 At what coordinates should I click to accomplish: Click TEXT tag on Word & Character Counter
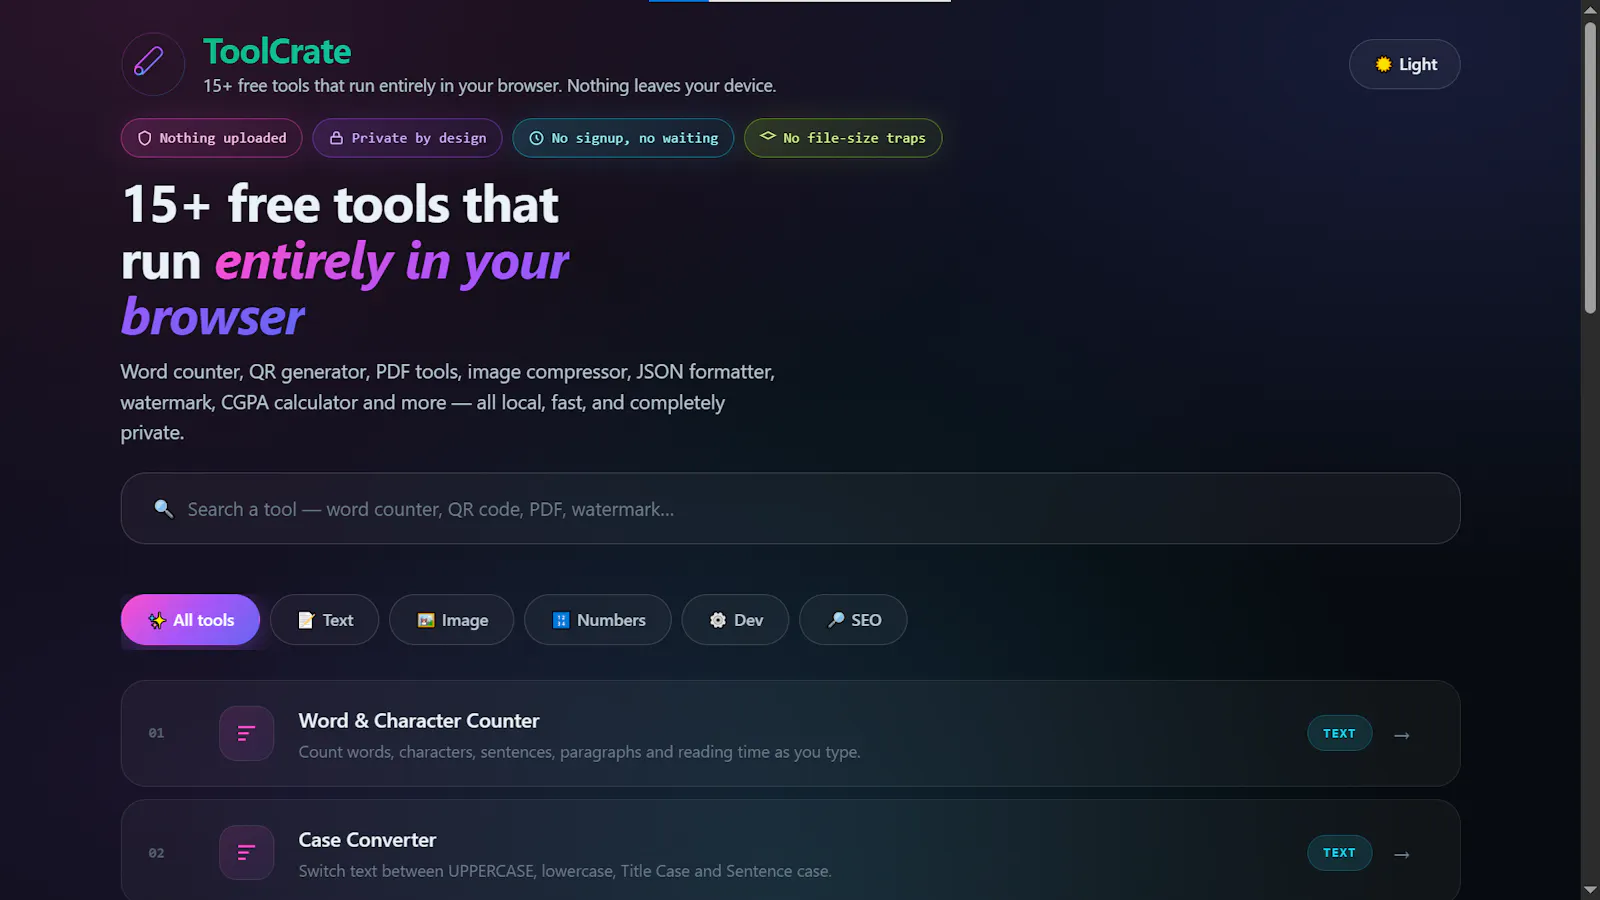(1339, 733)
